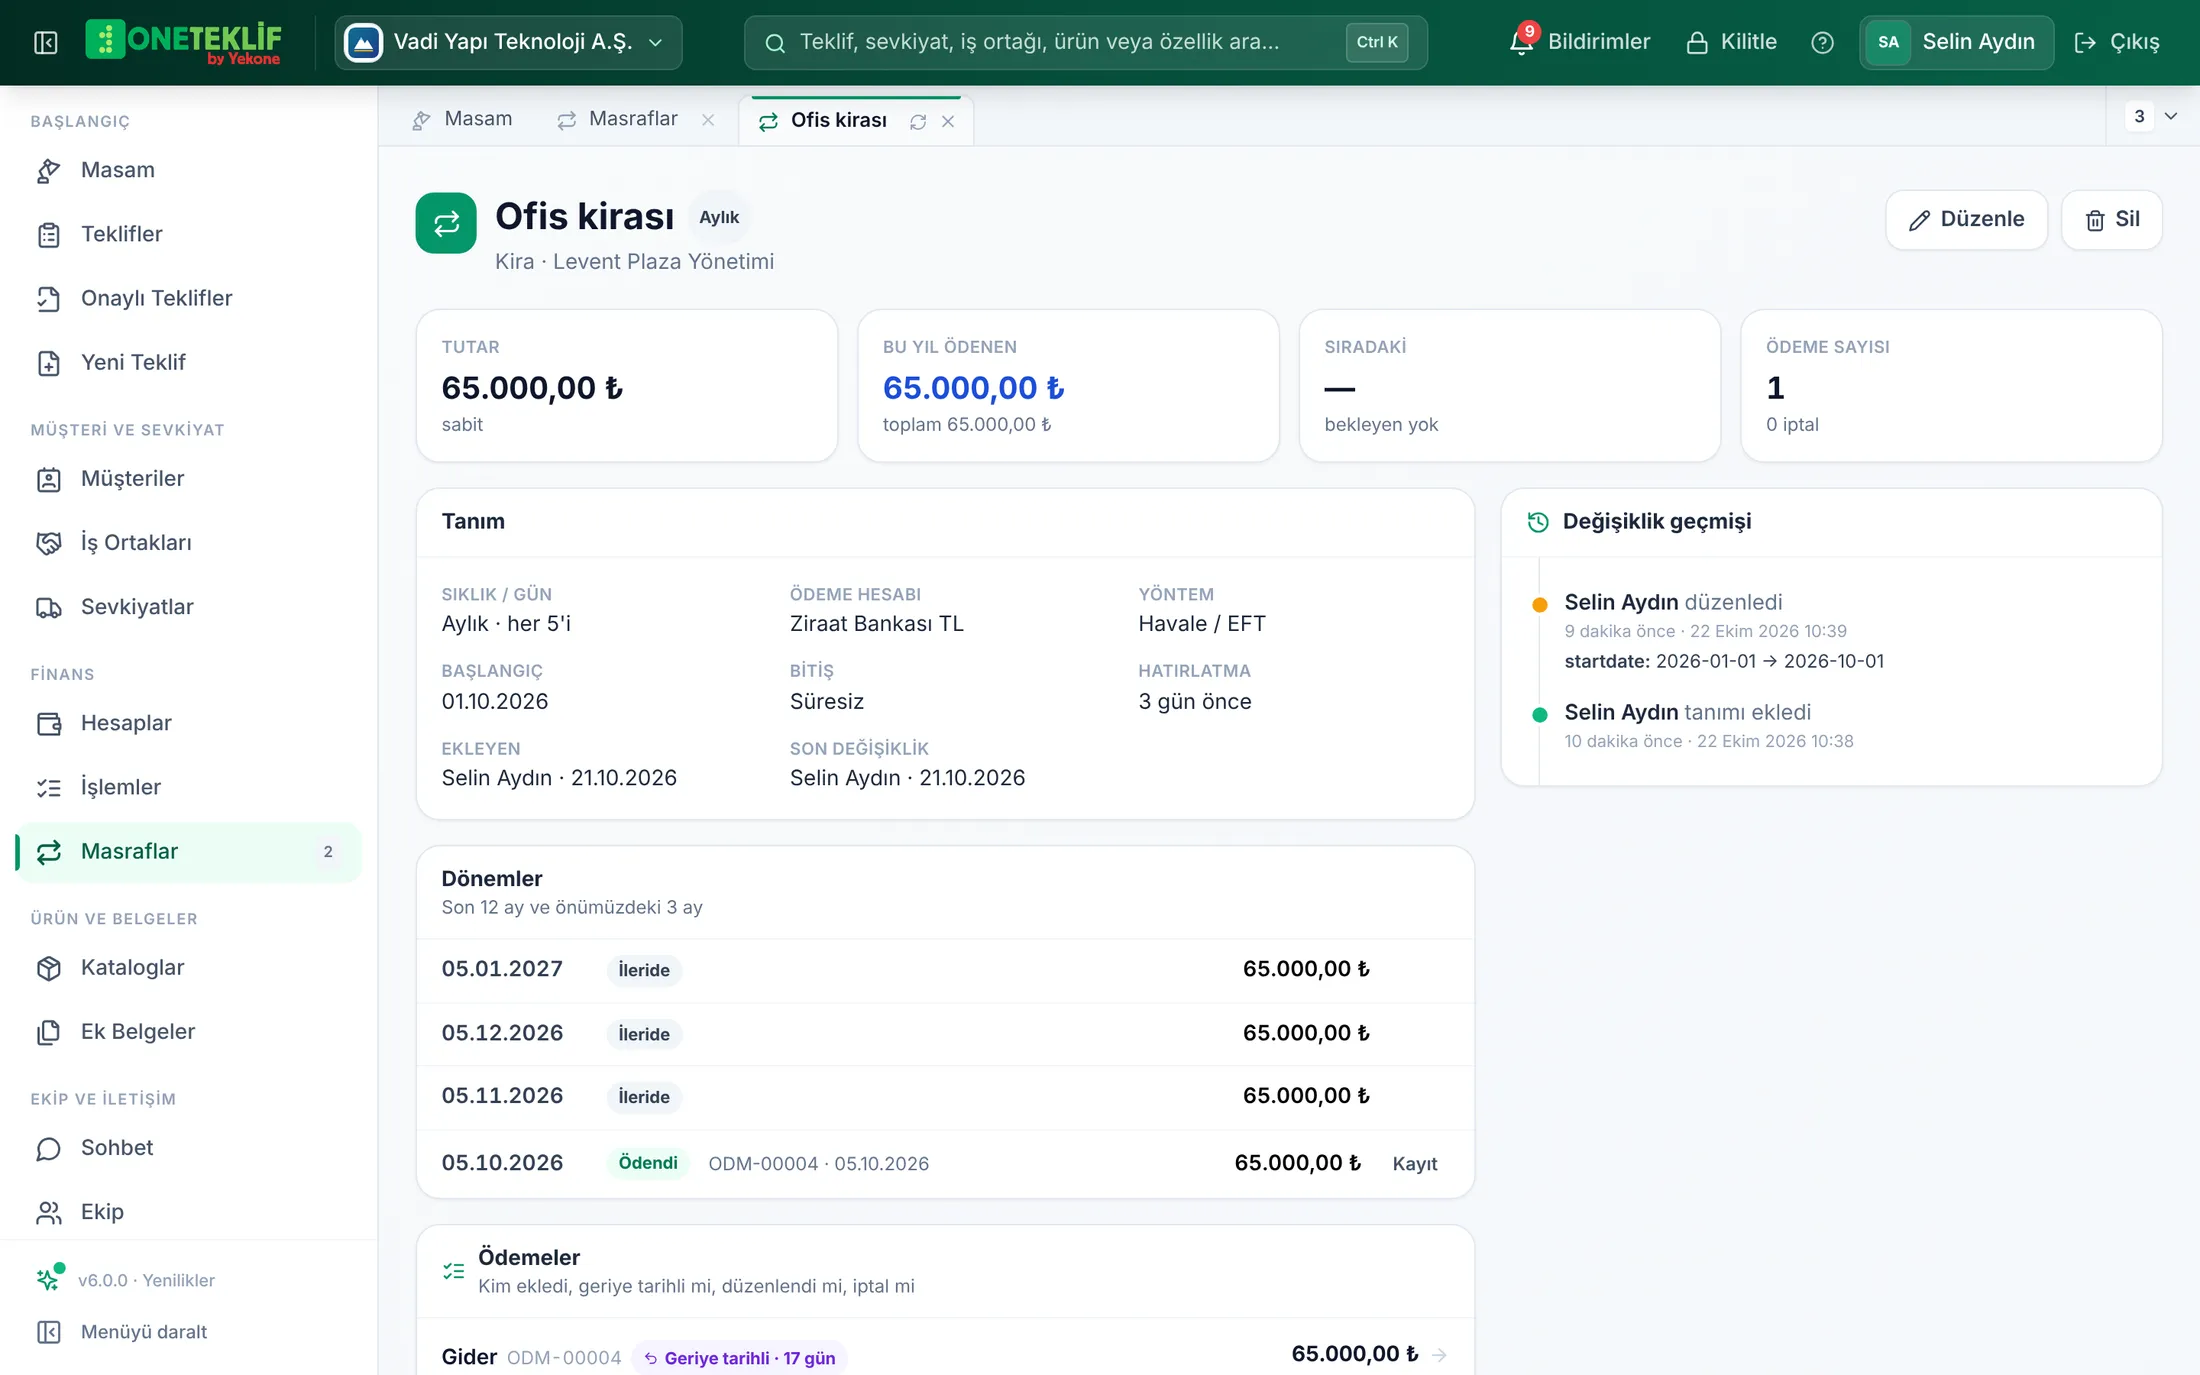The width and height of the screenshot is (2200, 1375).
Task: Open Hesaplar in sidebar
Action: [189, 723]
